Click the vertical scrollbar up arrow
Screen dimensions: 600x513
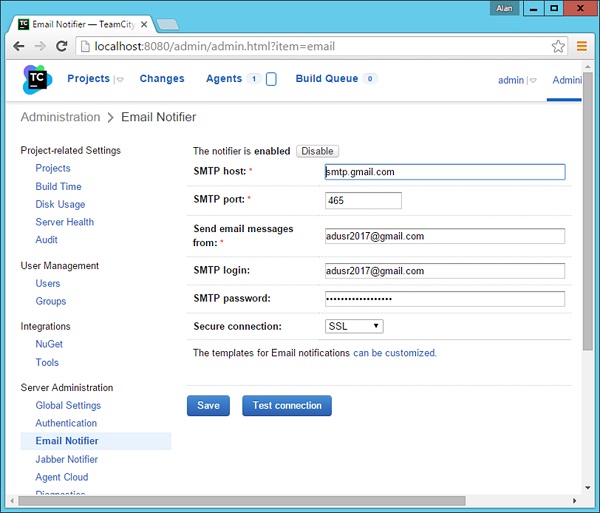click(x=587, y=67)
